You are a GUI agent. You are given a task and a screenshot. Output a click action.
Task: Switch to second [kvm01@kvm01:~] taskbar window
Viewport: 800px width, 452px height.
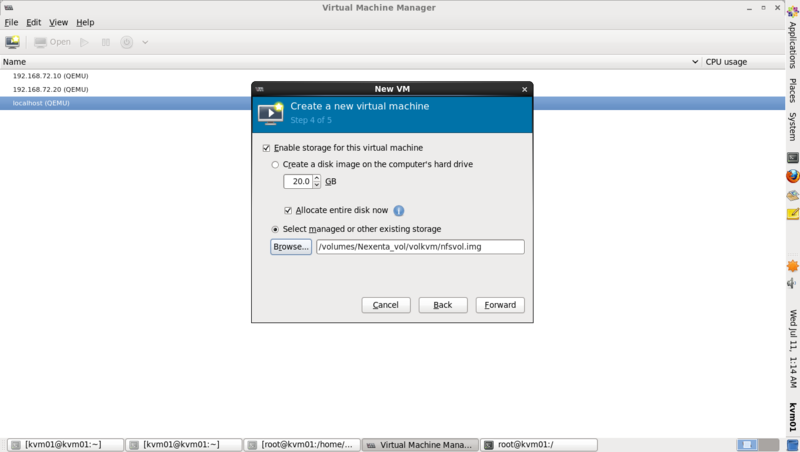coord(184,445)
